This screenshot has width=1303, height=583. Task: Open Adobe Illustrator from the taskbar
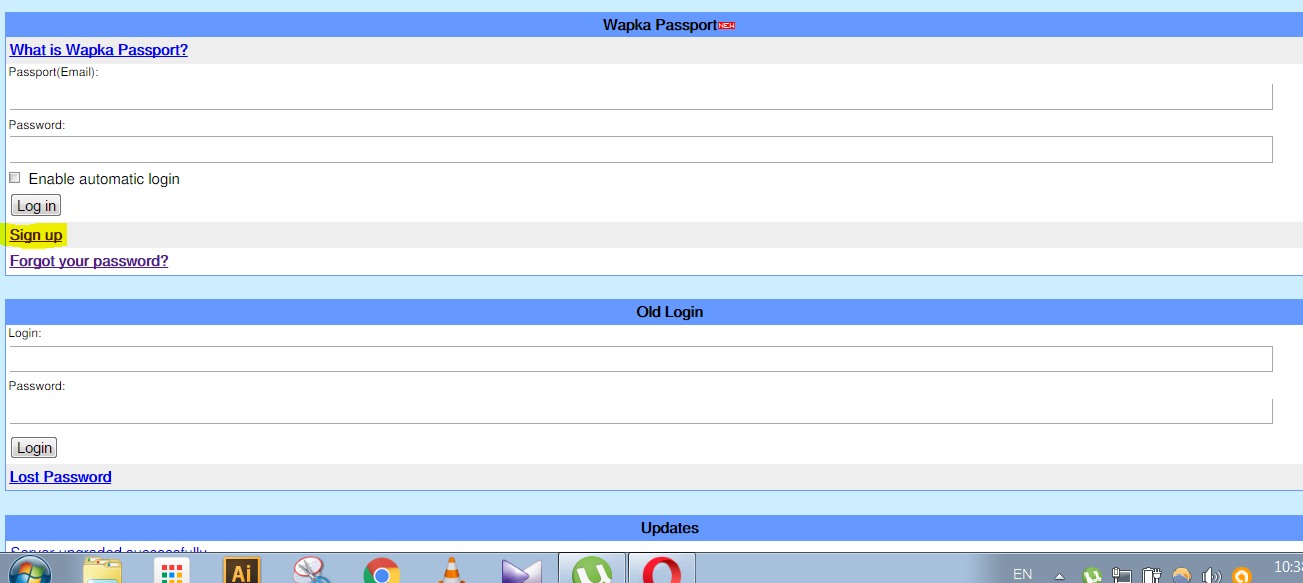coord(241,571)
